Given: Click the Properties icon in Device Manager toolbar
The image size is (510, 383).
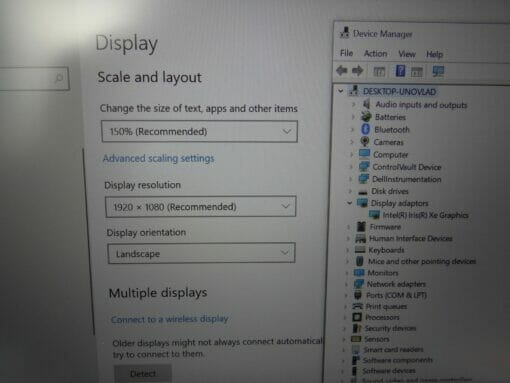Looking at the screenshot, I should tap(379, 71).
